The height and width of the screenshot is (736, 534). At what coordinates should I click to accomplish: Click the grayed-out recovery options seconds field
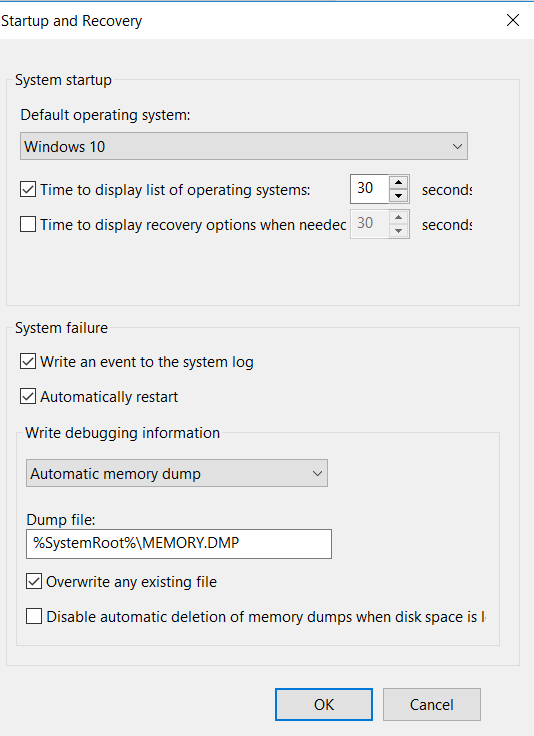370,224
